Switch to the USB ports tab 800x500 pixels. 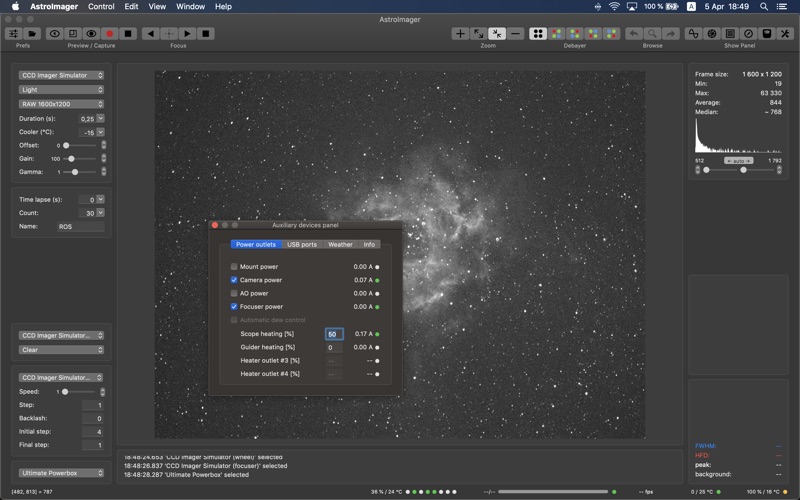302,244
